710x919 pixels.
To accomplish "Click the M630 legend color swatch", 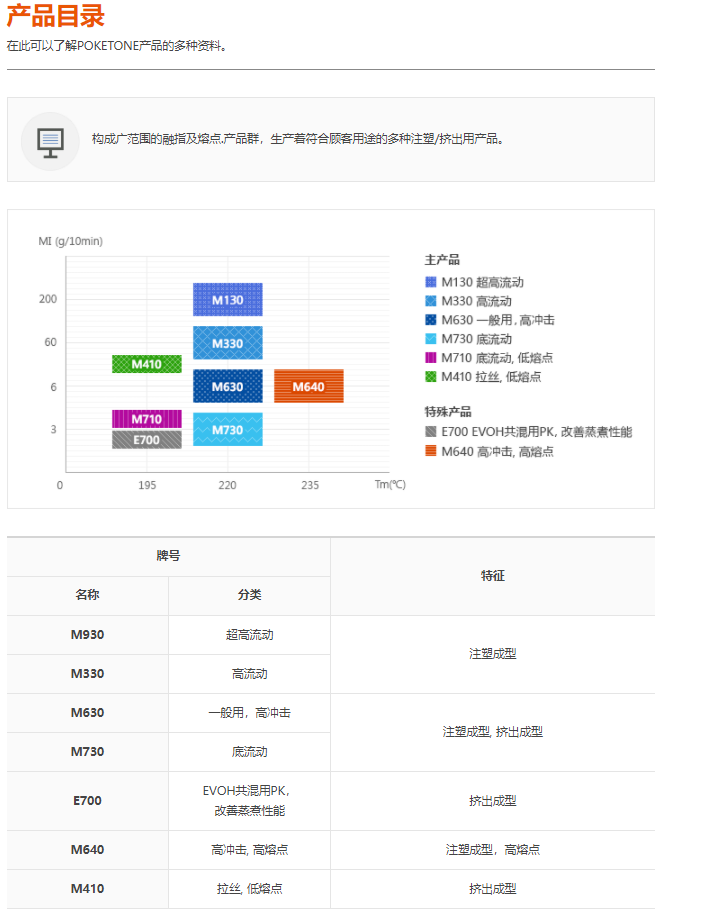I will click(430, 319).
